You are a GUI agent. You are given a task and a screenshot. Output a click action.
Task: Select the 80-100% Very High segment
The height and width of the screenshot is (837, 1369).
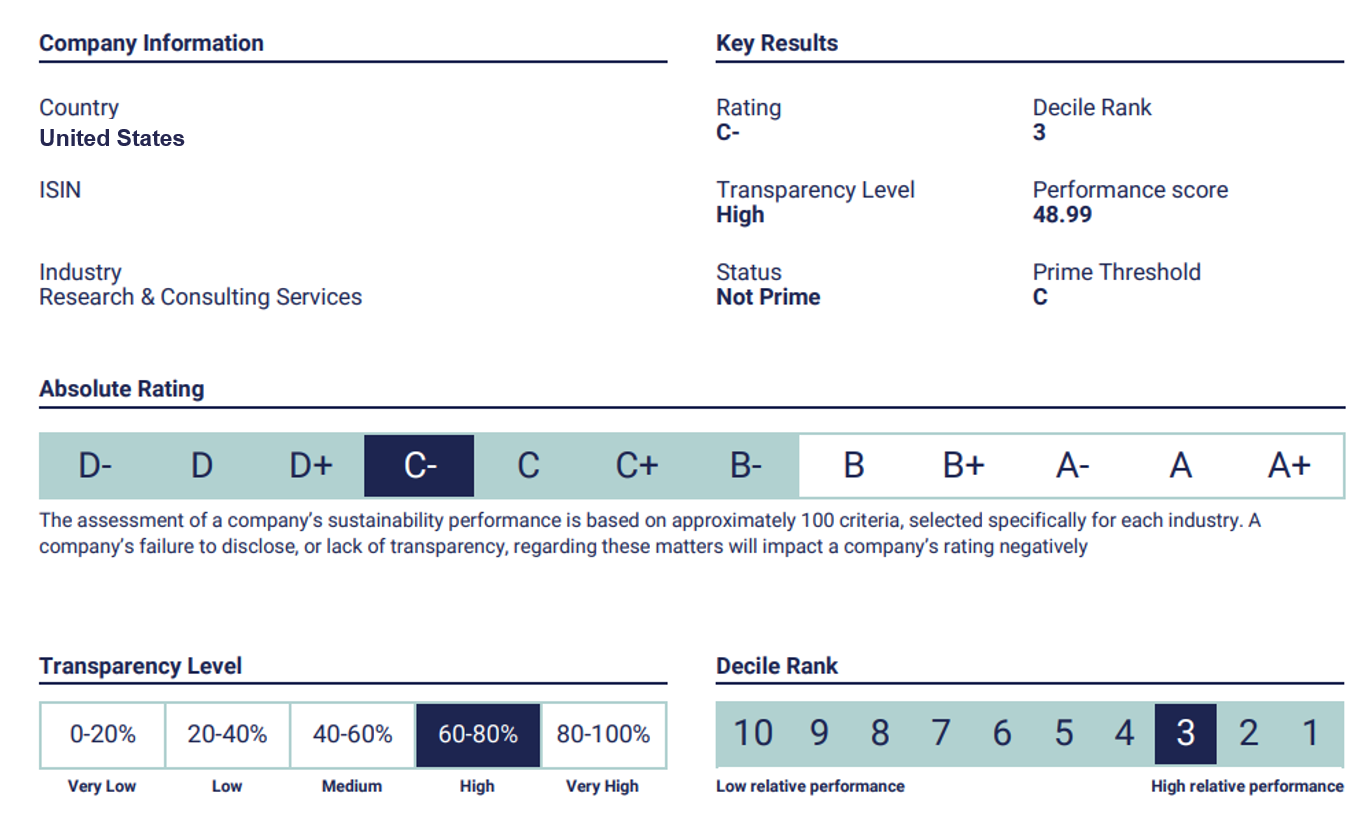click(603, 735)
